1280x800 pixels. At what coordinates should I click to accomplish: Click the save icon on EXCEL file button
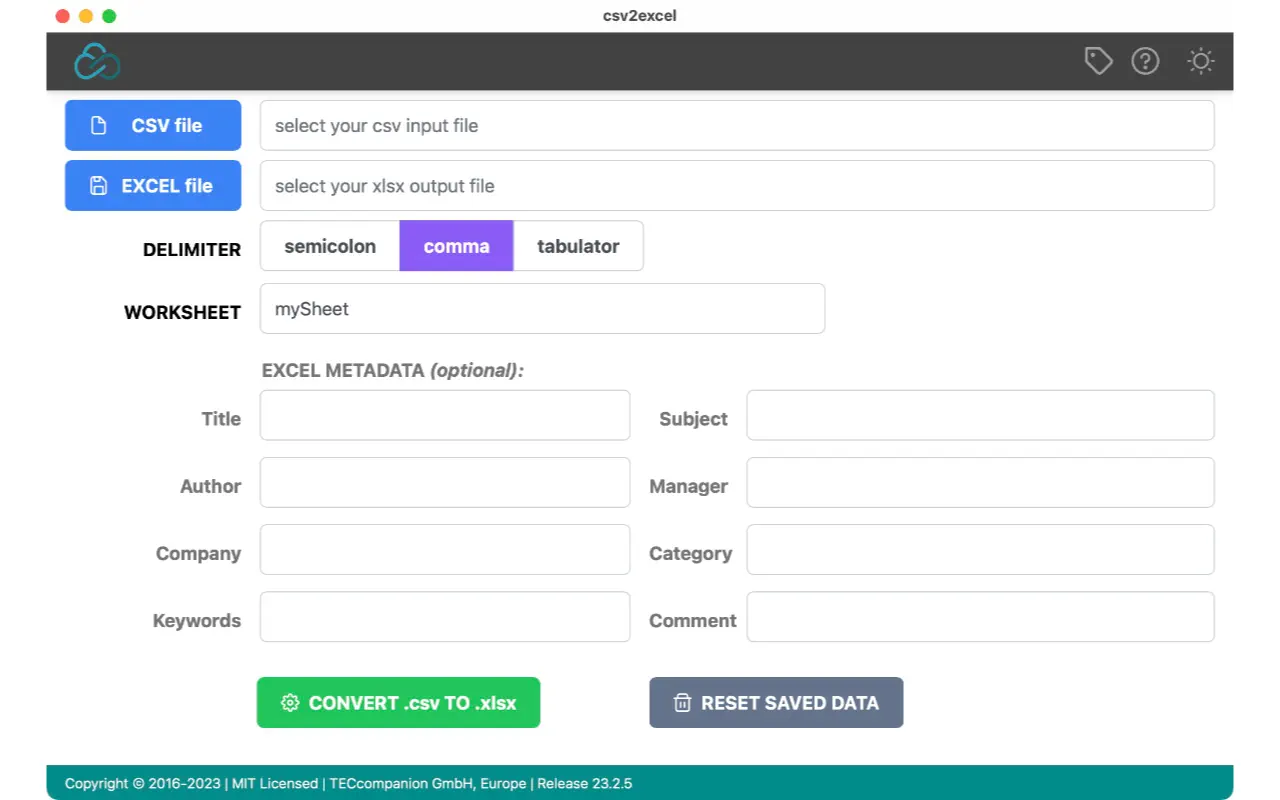pyautogui.click(x=96, y=185)
